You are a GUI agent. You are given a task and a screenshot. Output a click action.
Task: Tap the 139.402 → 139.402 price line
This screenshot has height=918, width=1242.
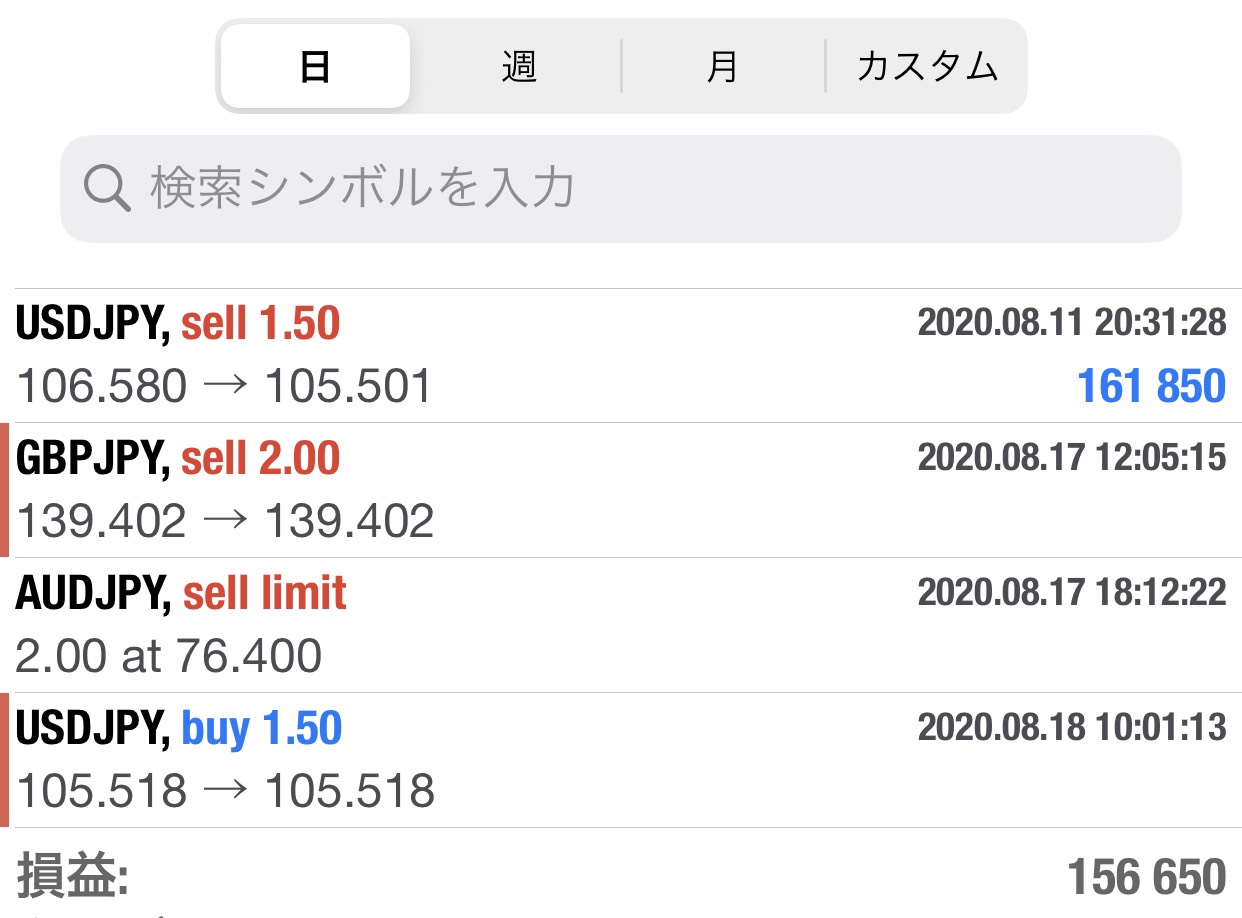[x=225, y=522]
